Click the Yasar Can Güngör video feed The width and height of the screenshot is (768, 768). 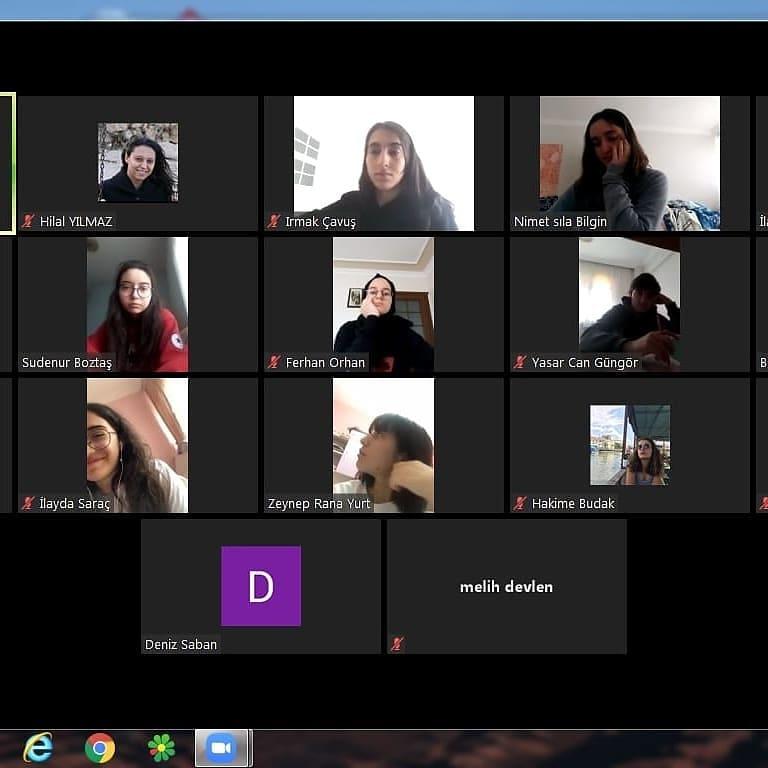(629, 304)
